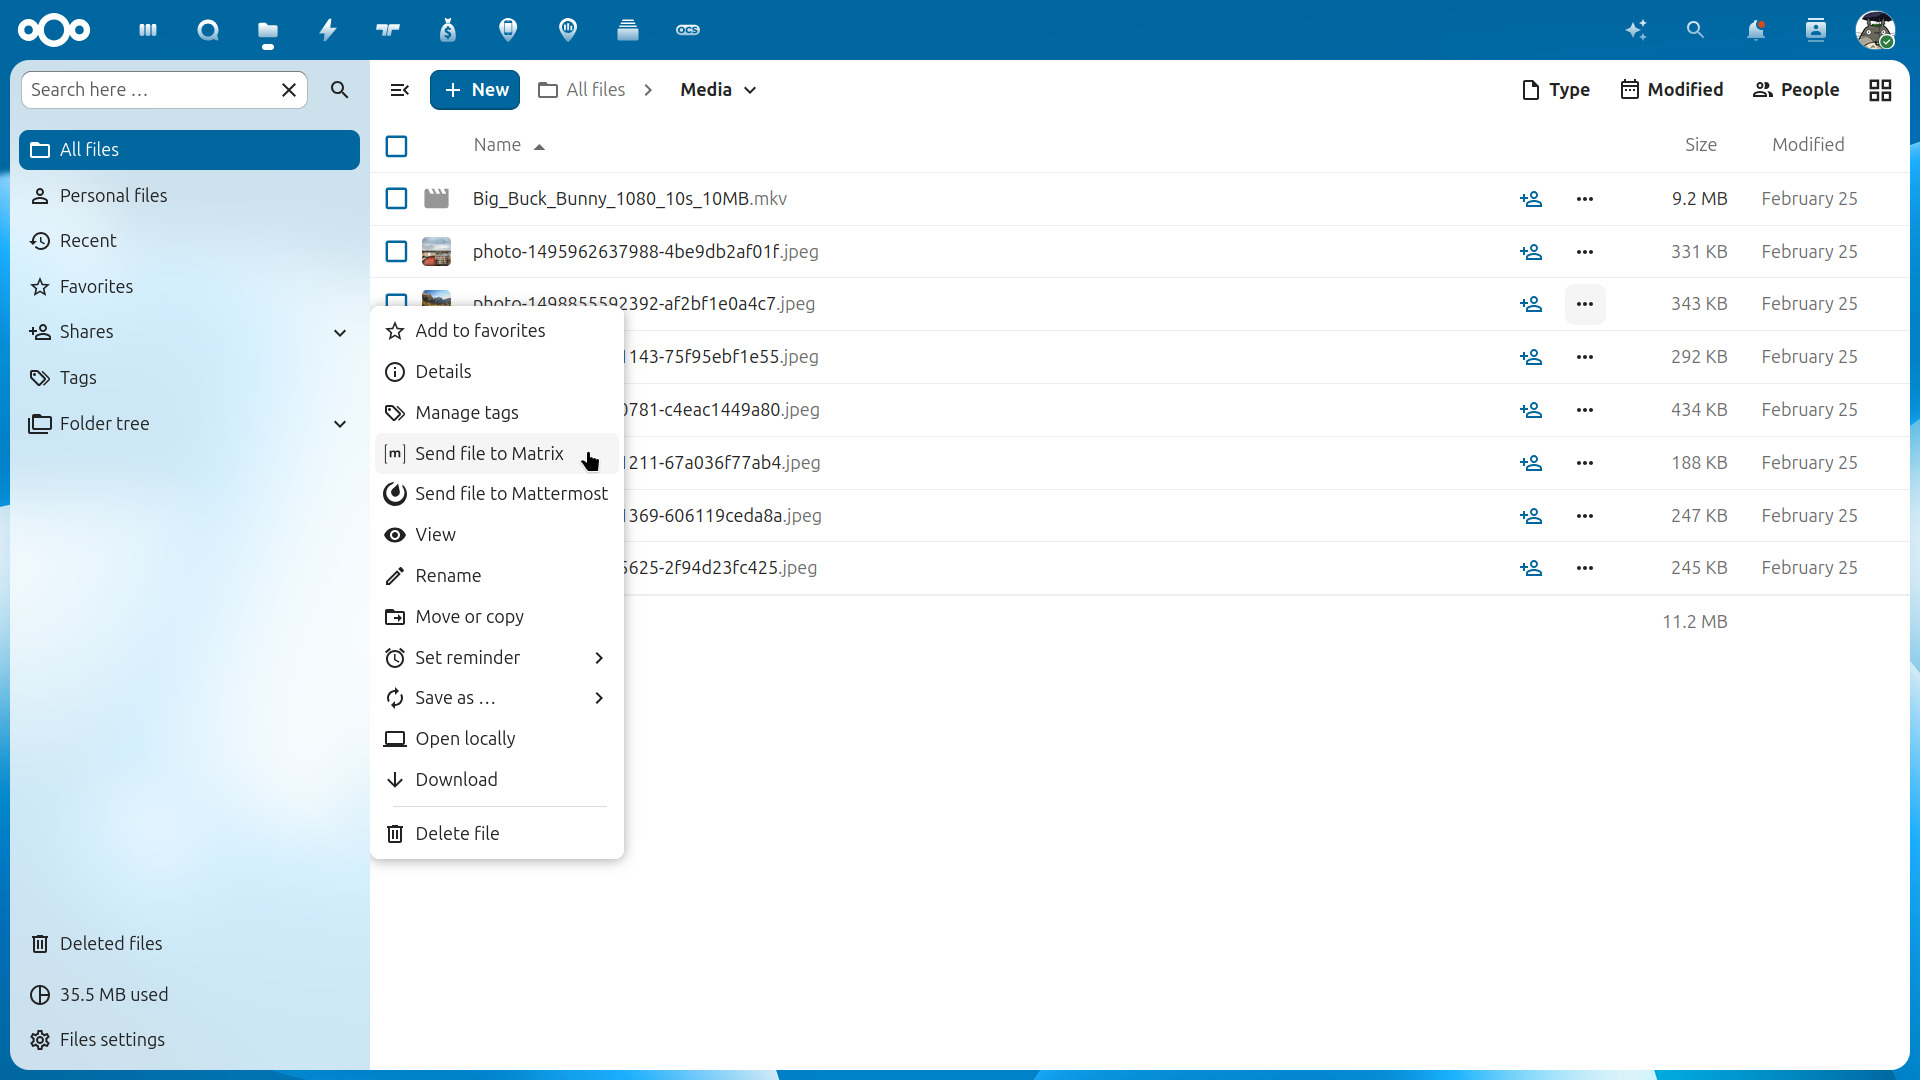Open the Cospend money-bag app icon
1920x1080 pixels.
point(448,30)
